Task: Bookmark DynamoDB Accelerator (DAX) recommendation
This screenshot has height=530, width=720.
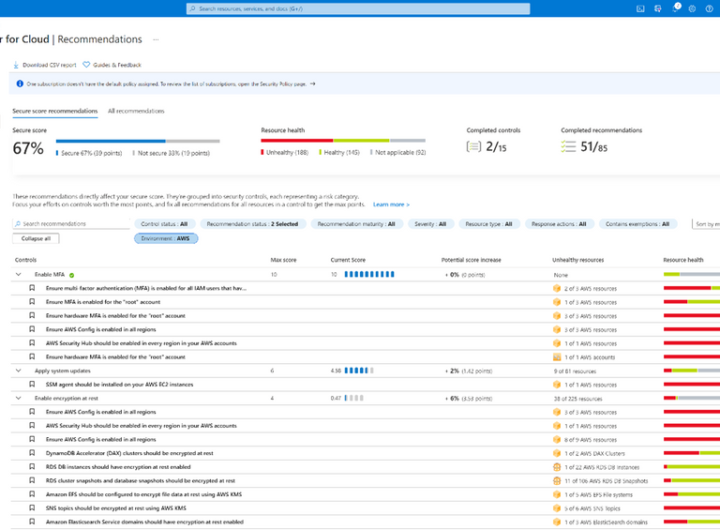Action: pyautogui.click(x=32, y=453)
